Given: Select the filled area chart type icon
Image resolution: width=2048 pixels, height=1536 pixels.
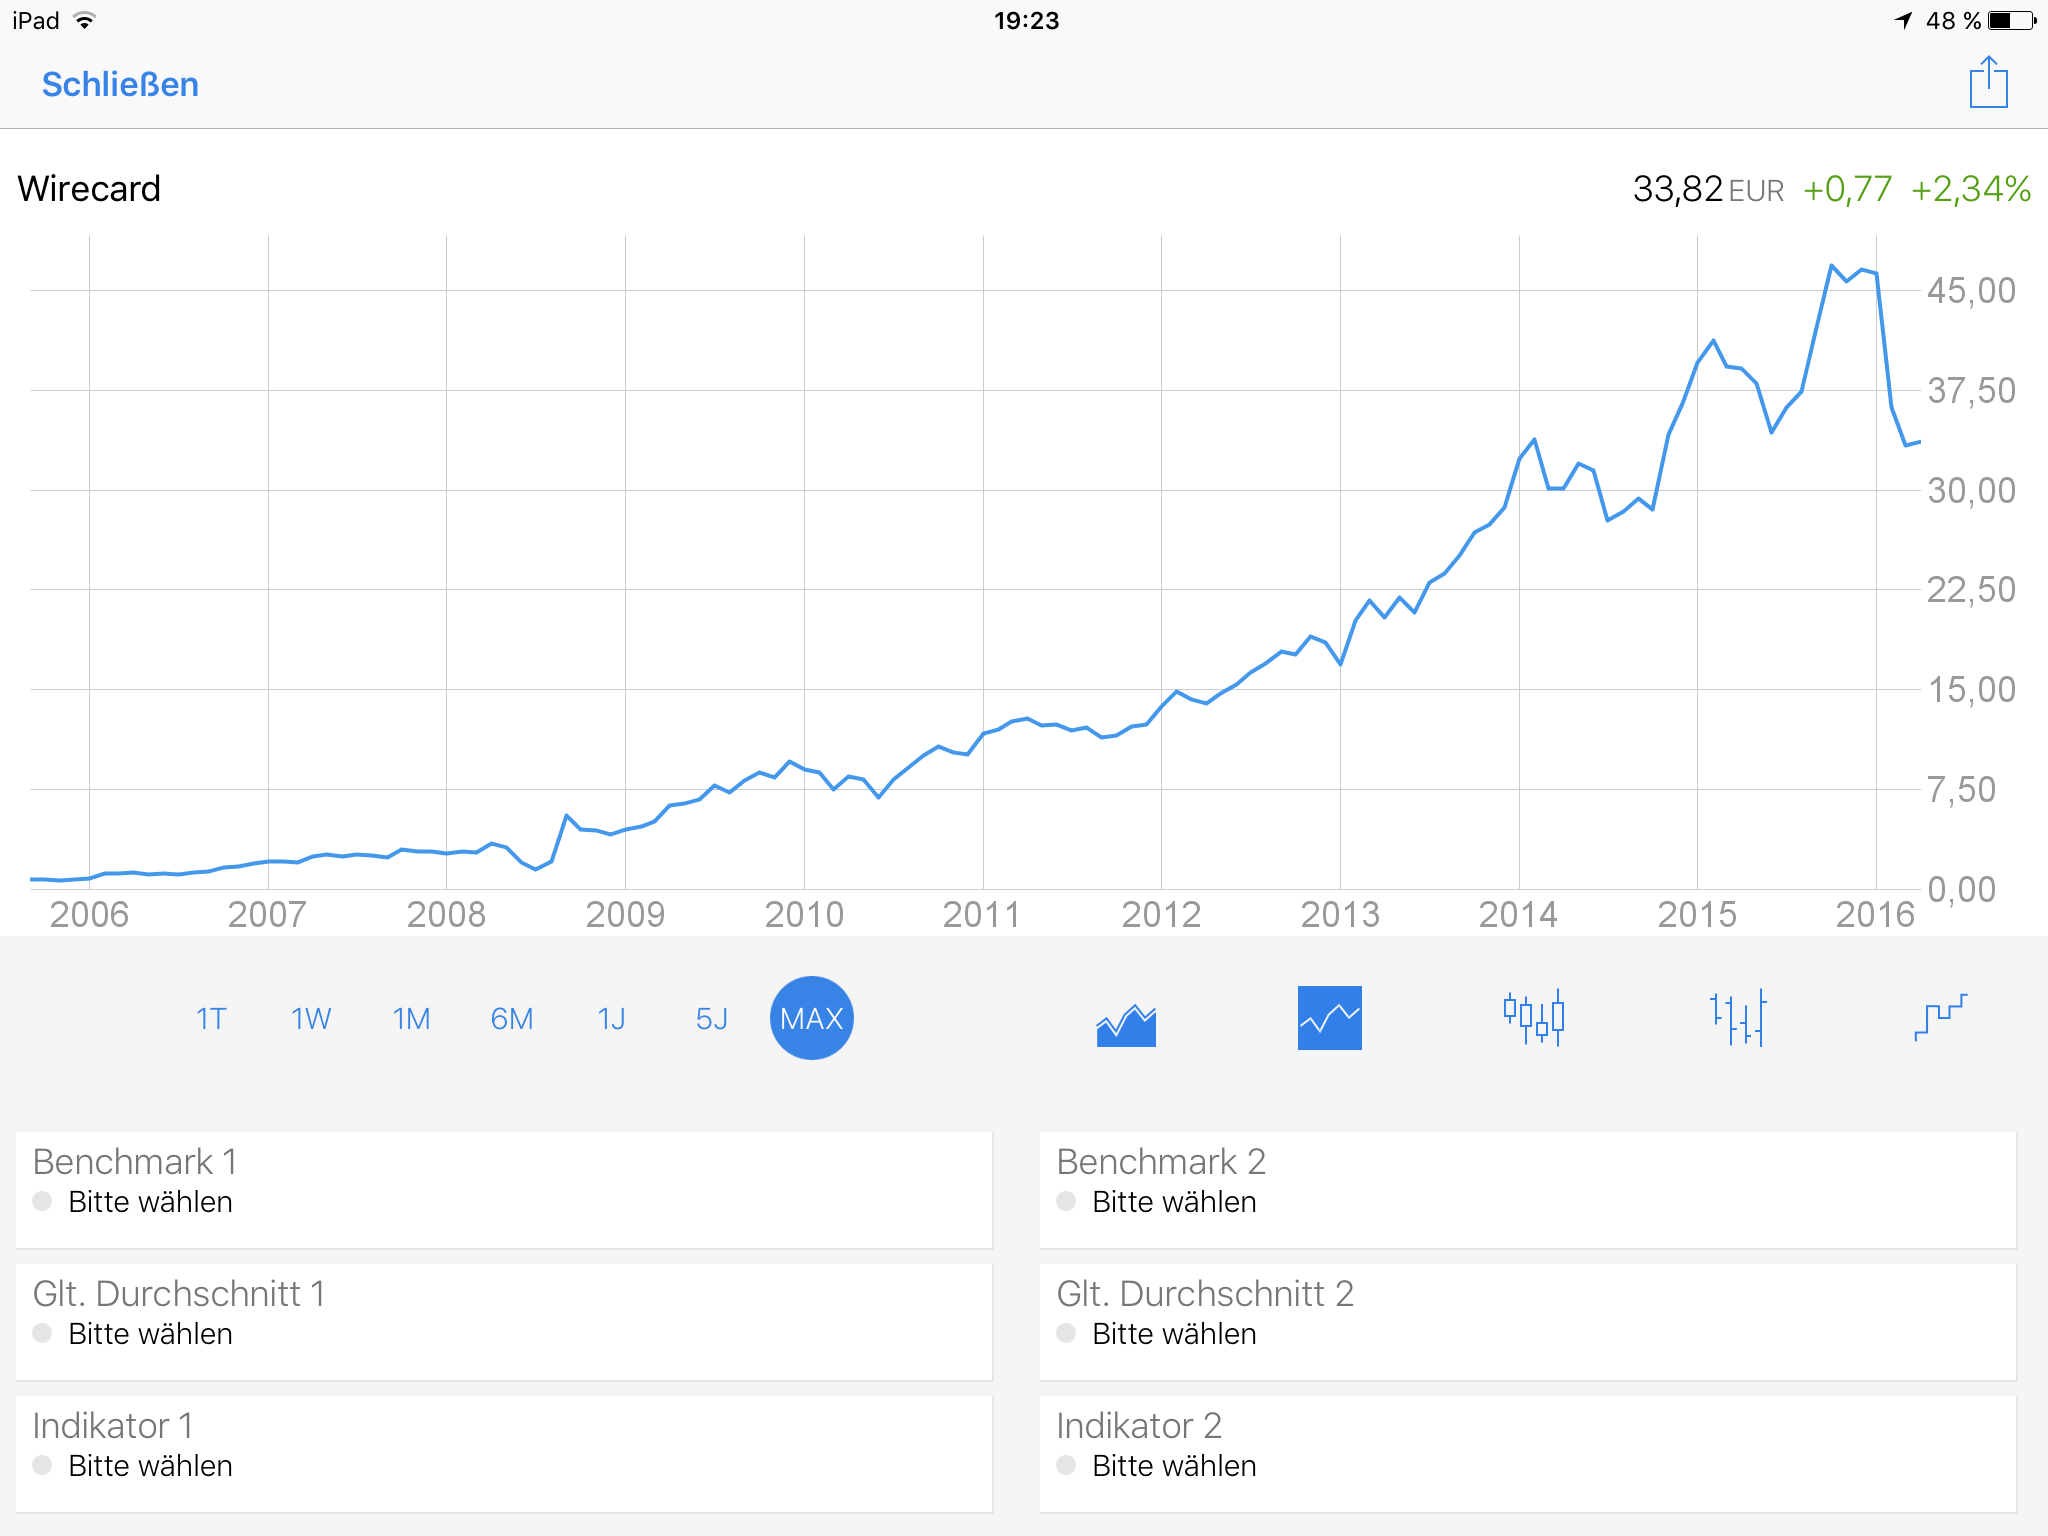Looking at the screenshot, I should (x=1126, y=1020).
